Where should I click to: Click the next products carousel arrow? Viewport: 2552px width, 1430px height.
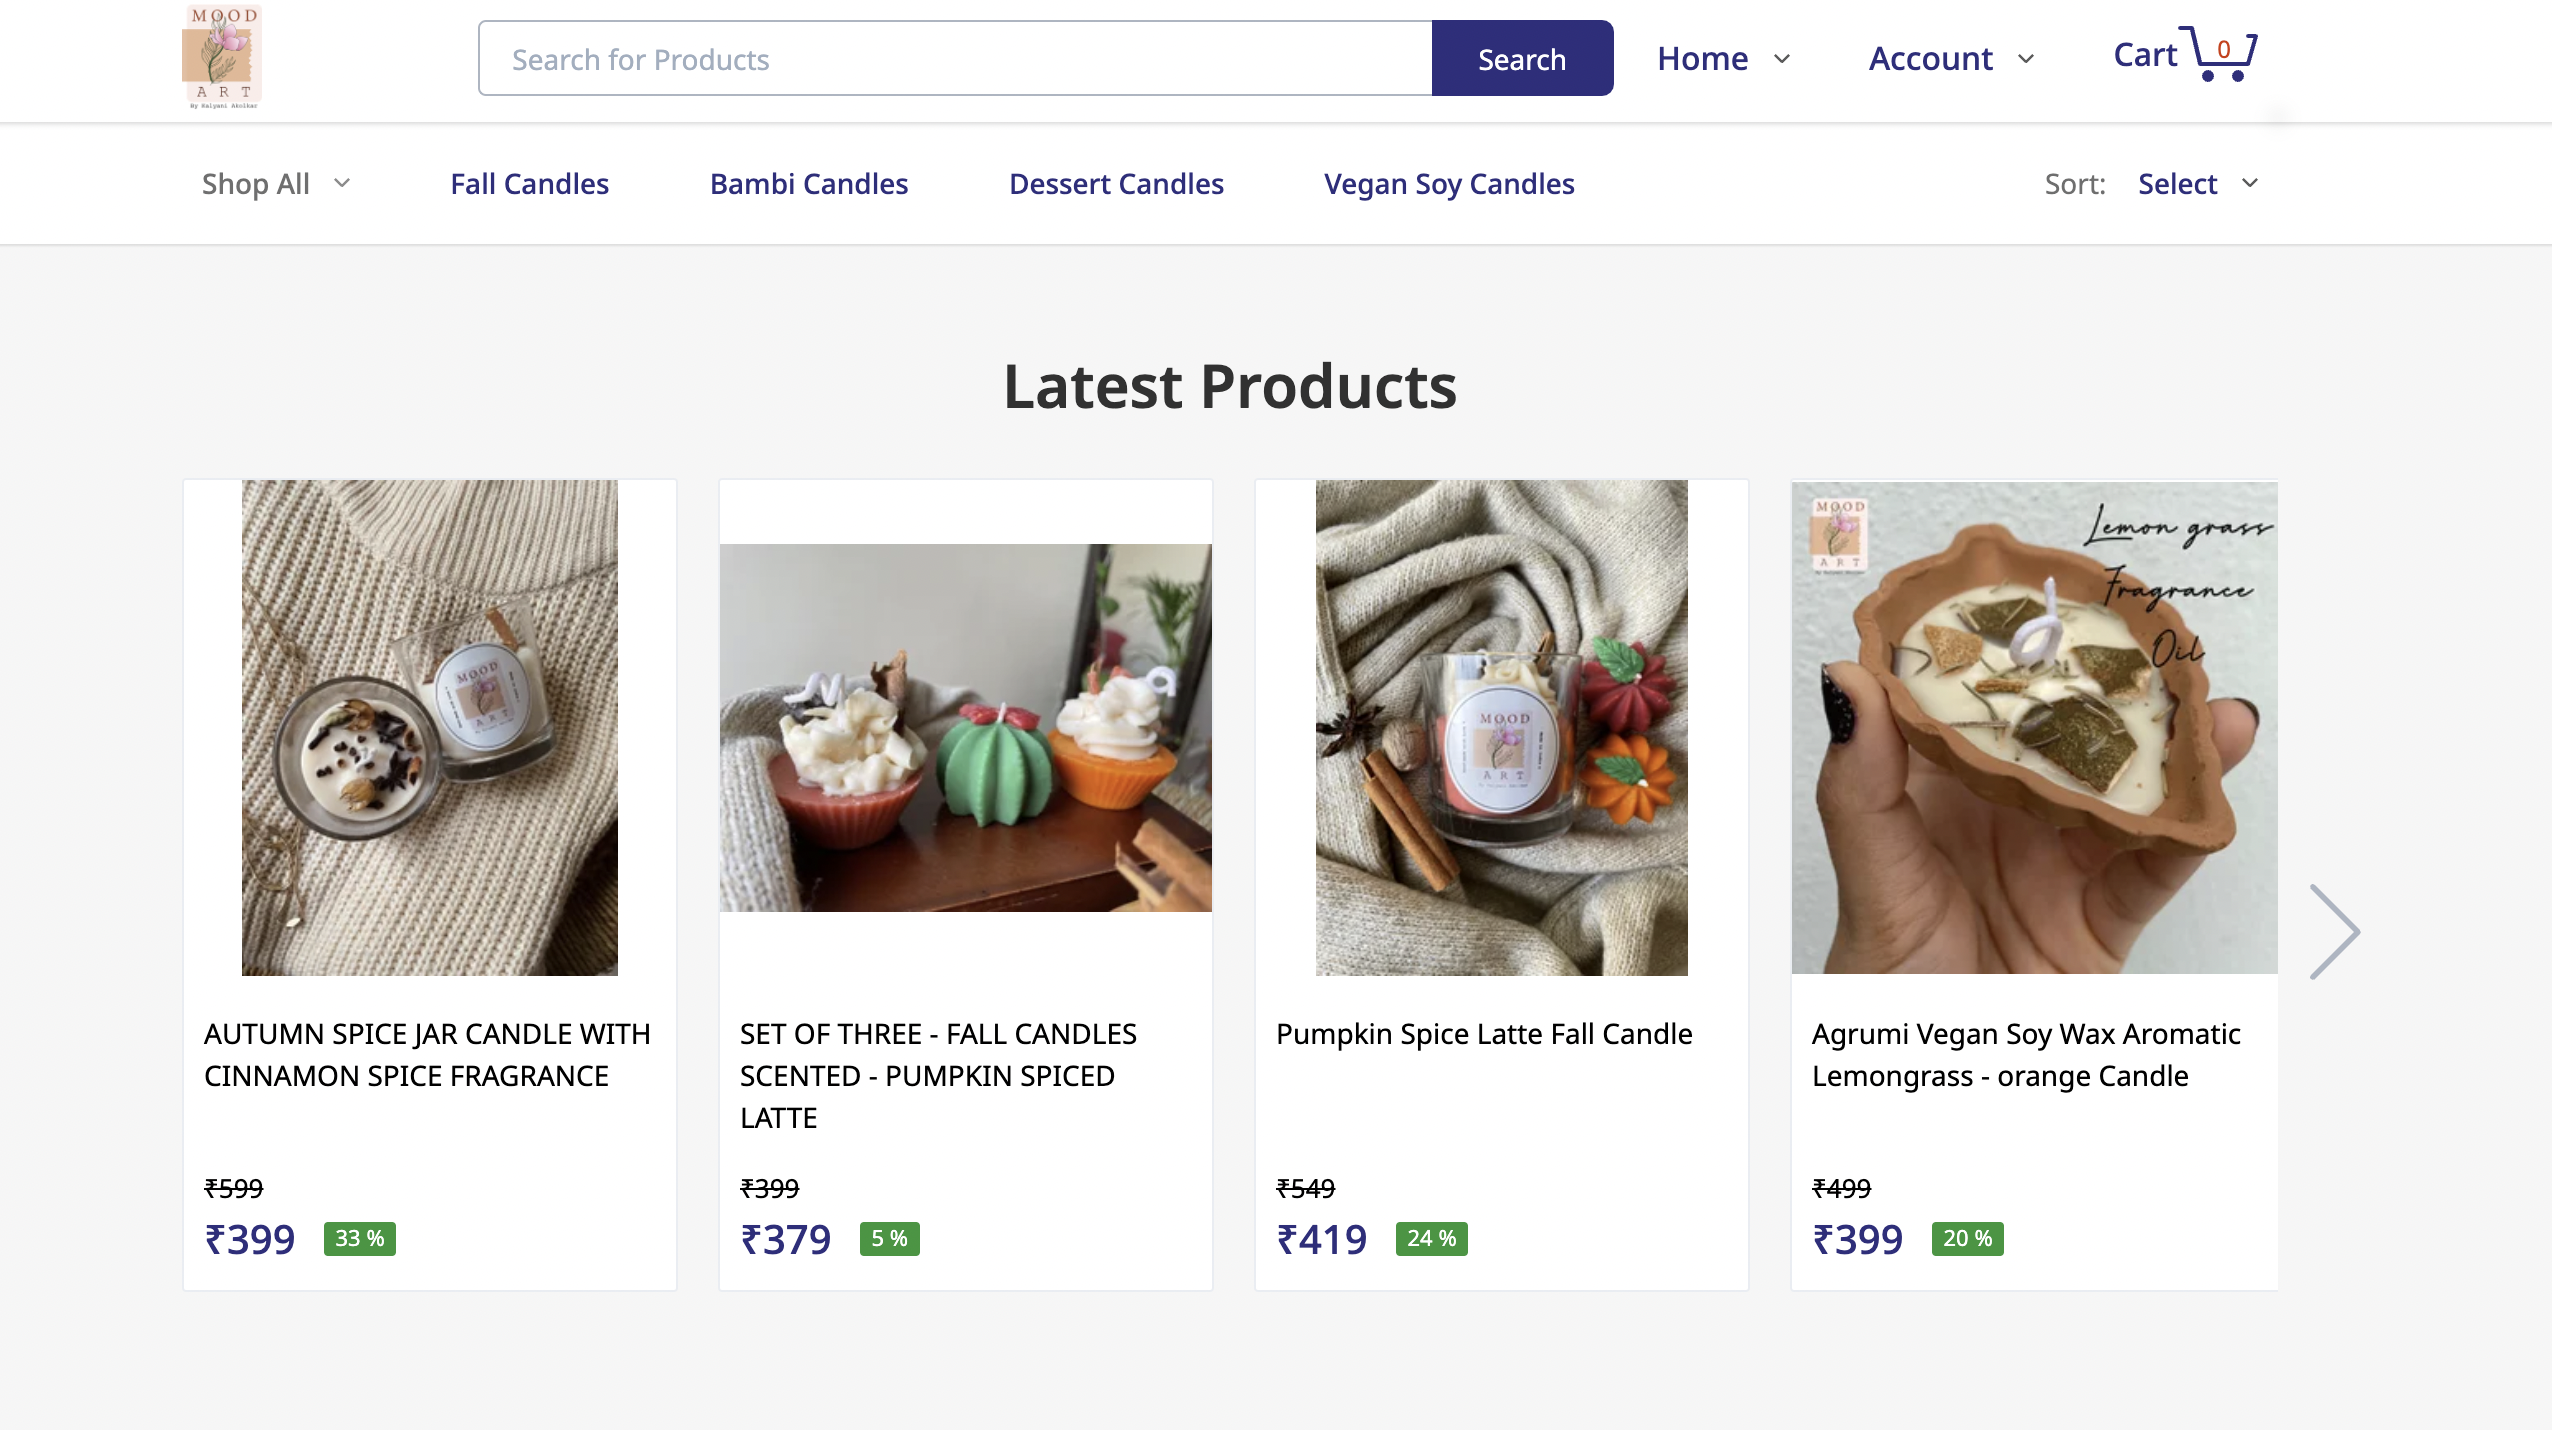click(2334, 932)
